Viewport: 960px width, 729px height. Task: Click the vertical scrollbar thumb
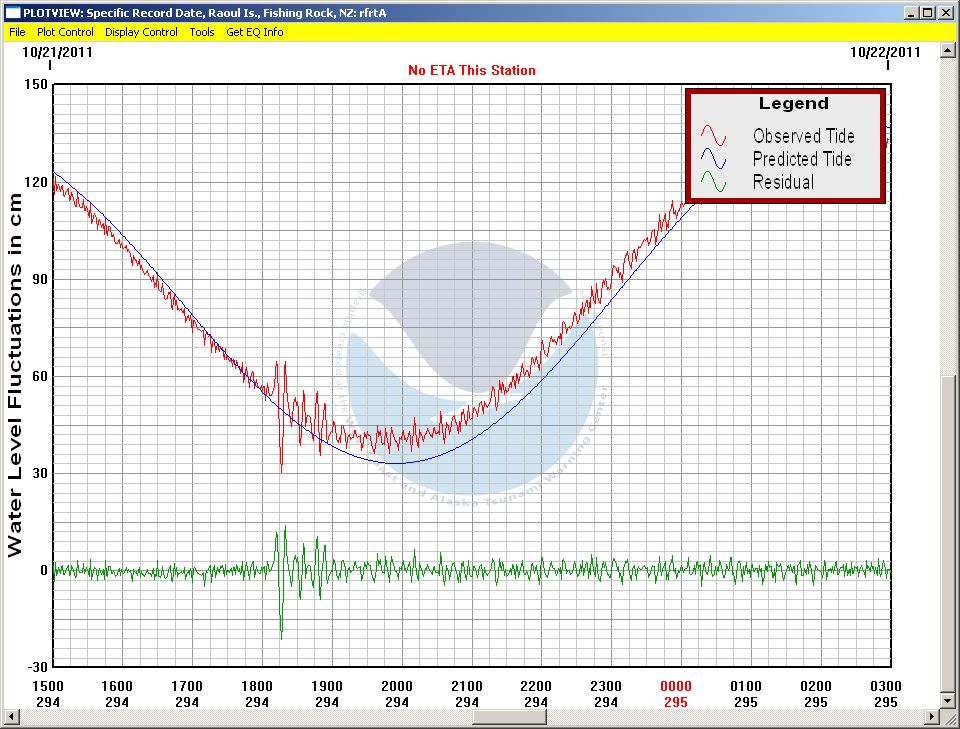click(x=948, y=533)
